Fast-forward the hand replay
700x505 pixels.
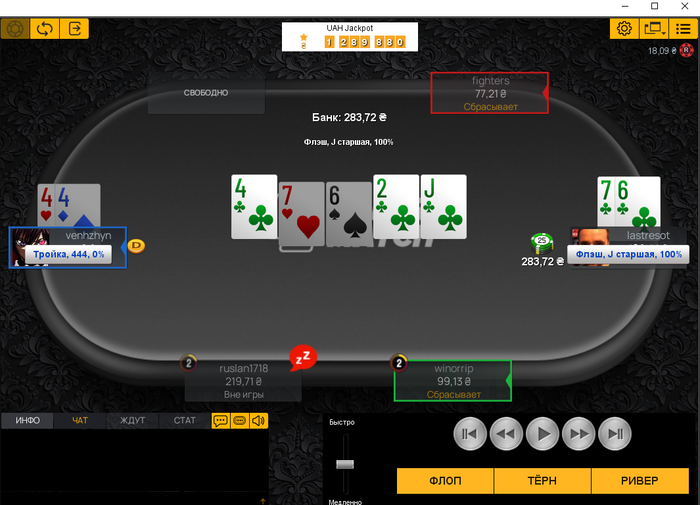coord(579,434)
